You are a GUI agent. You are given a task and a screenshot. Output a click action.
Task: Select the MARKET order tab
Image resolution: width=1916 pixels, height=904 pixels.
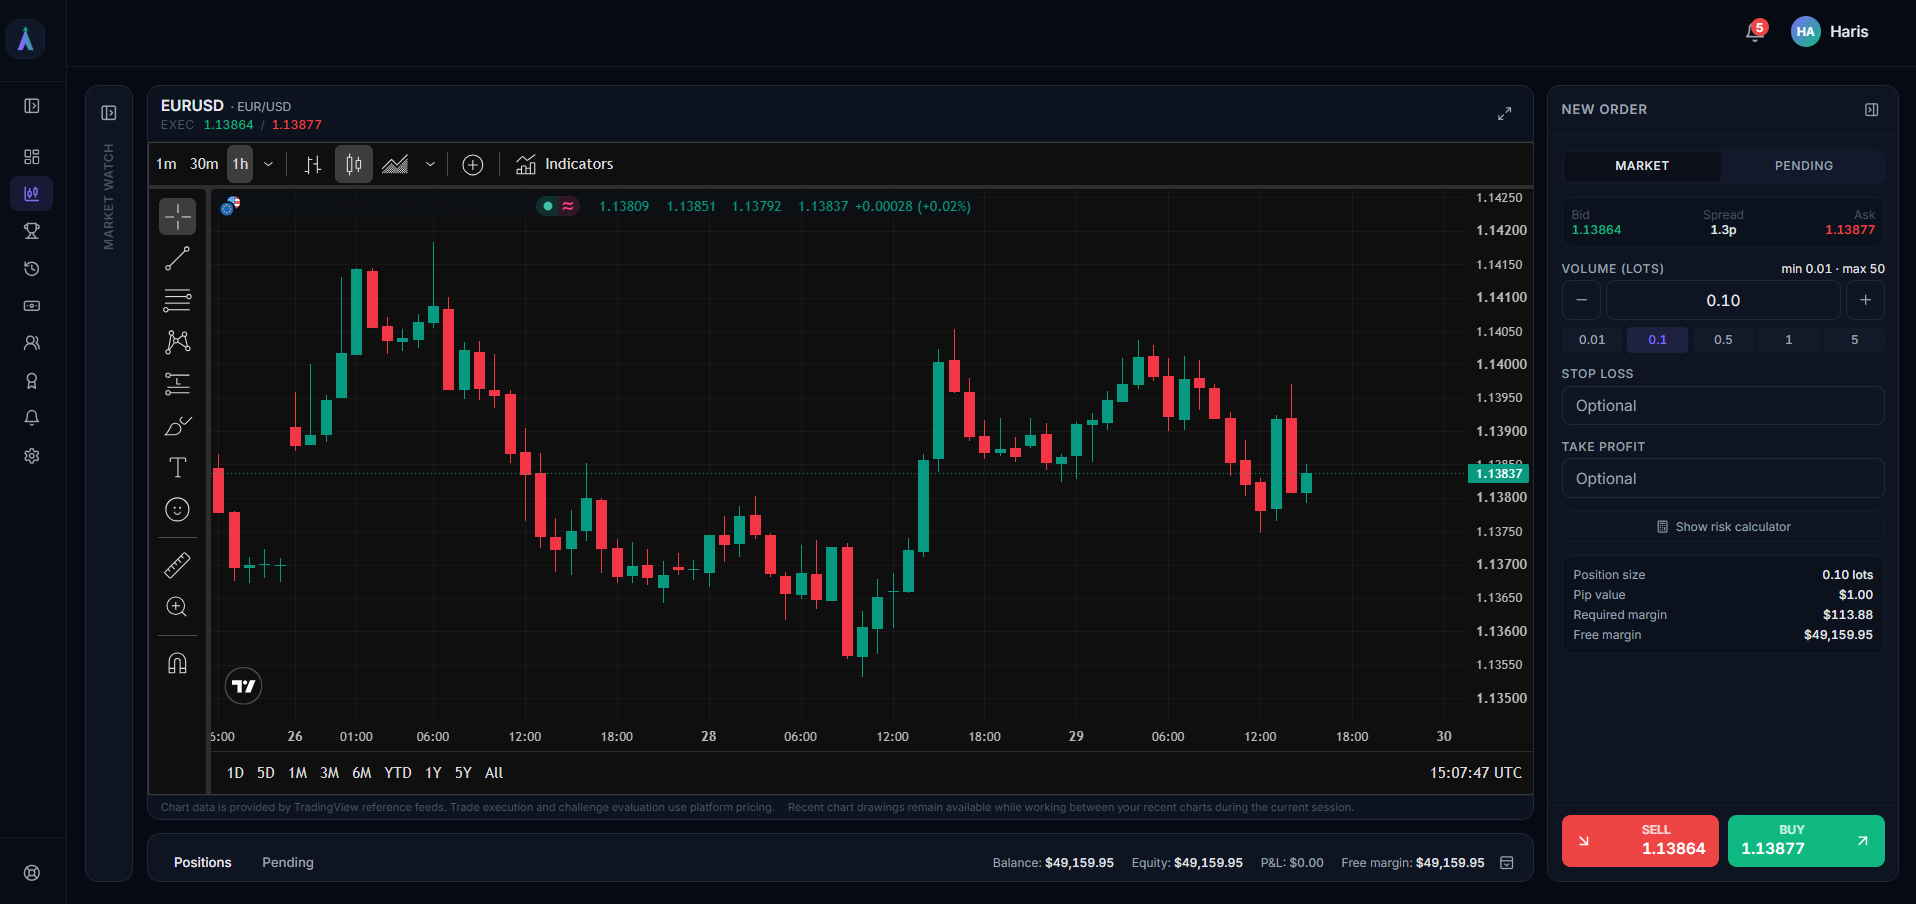pyautogui.click(x=1642, y=166)
